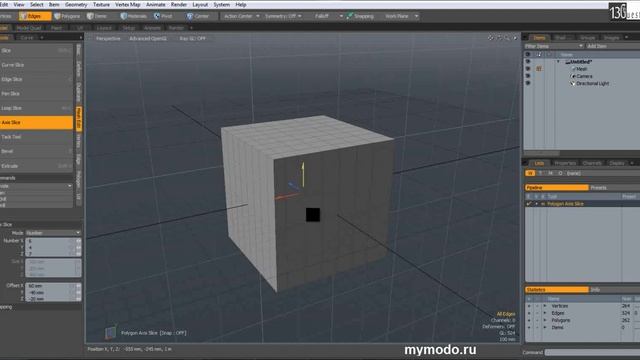
Task: Toggle visibility eye of Camera item
Action: point(528,76)
